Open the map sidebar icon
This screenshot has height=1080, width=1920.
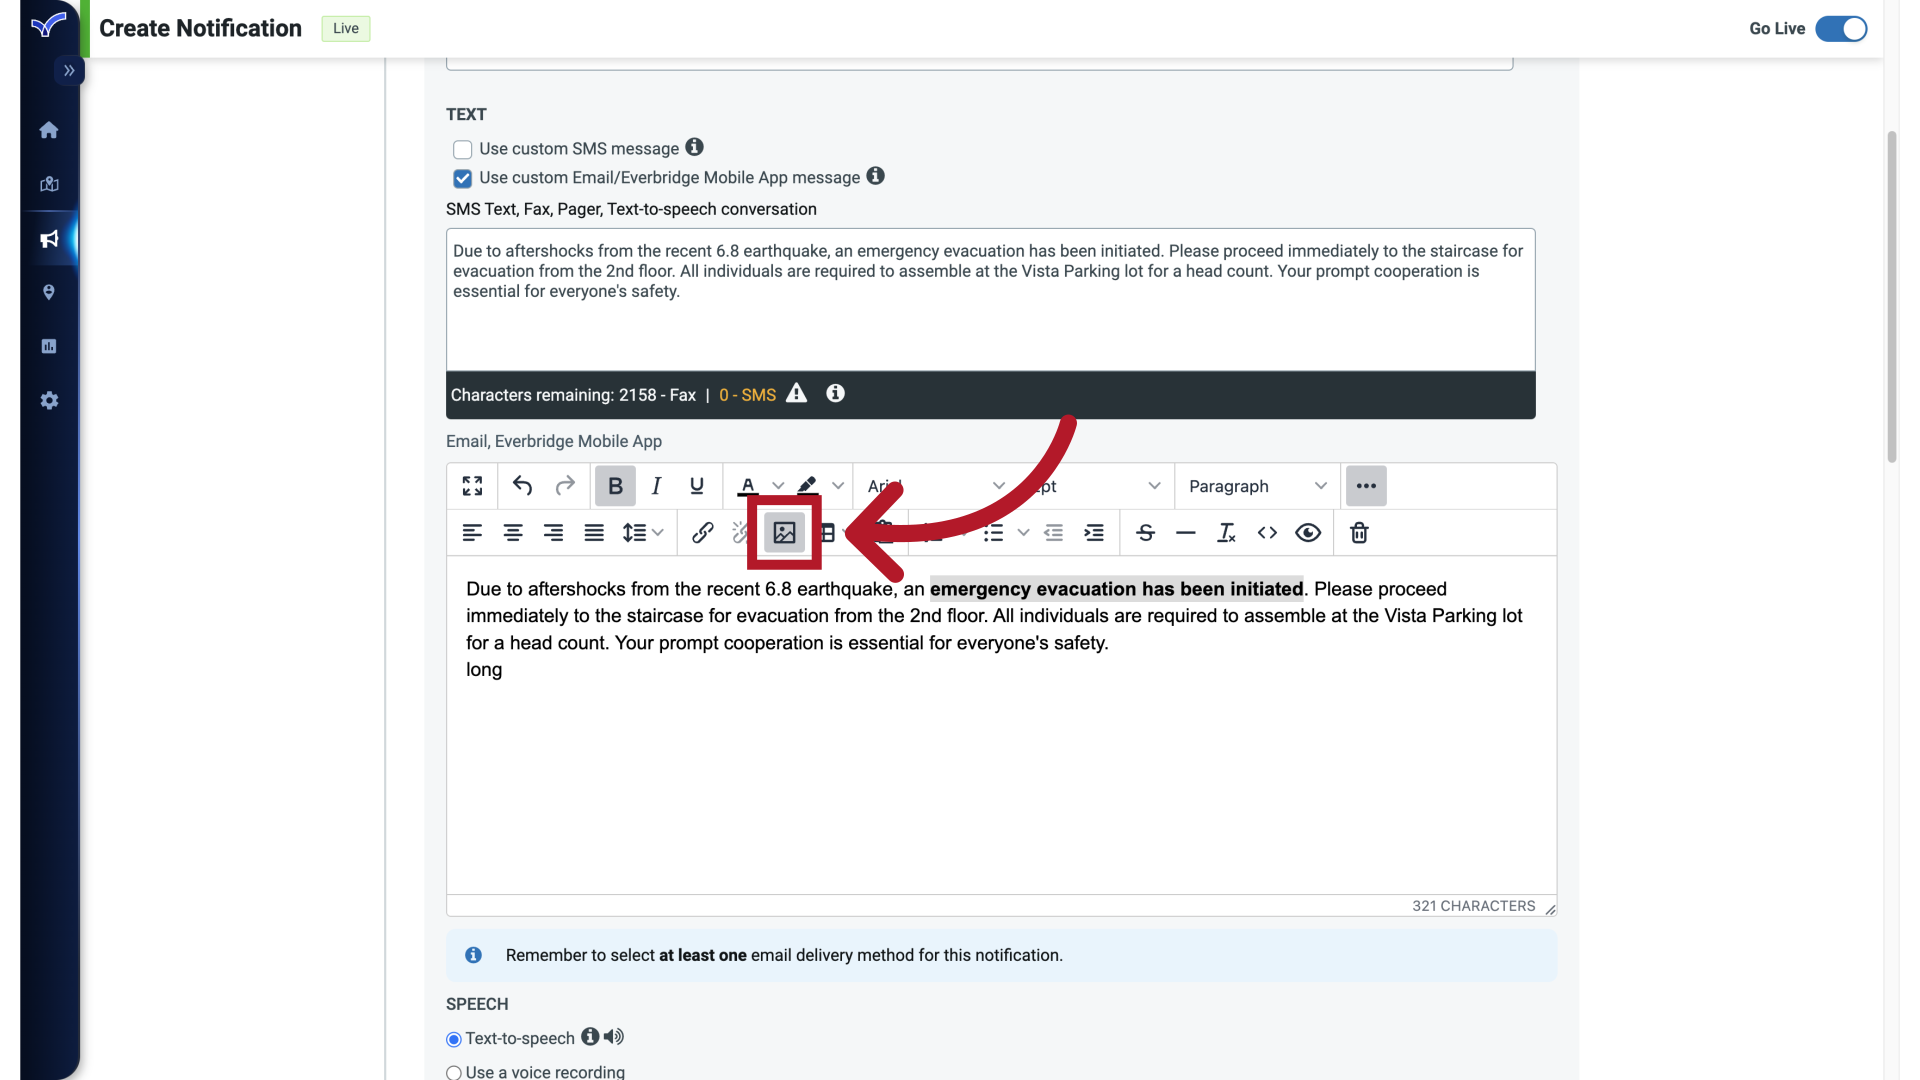[49, 184]
